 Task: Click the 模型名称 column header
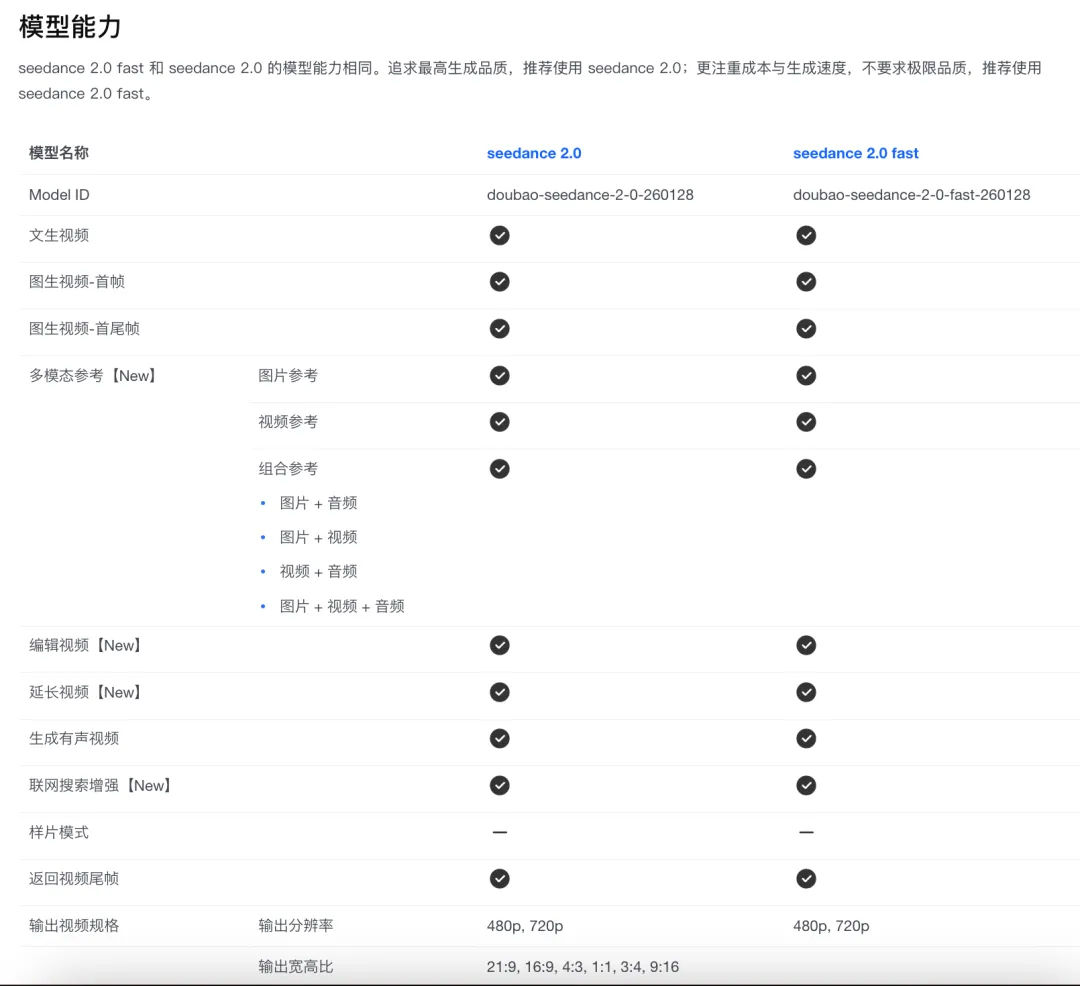point(59,153)
